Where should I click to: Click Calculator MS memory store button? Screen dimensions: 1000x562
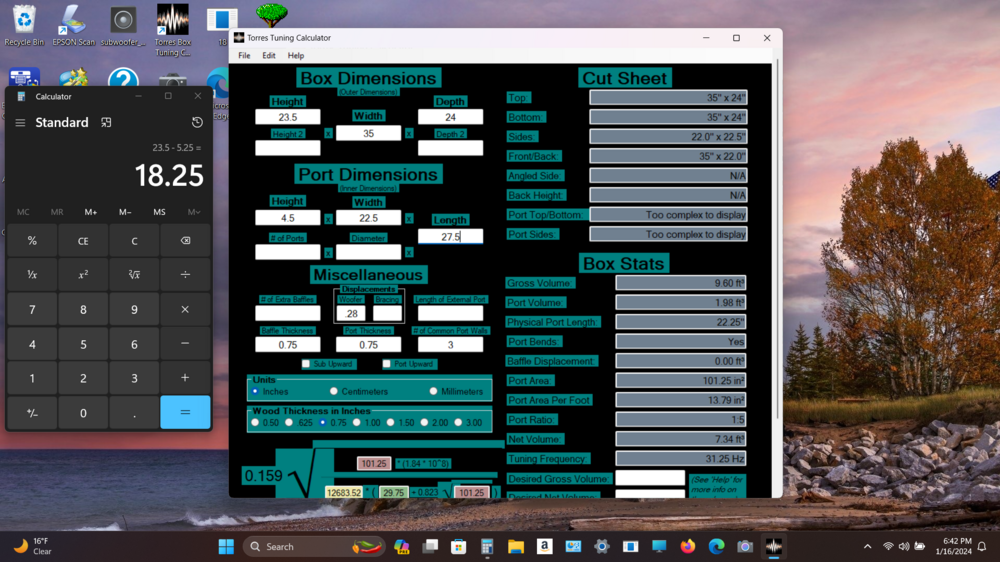(159, 212)
